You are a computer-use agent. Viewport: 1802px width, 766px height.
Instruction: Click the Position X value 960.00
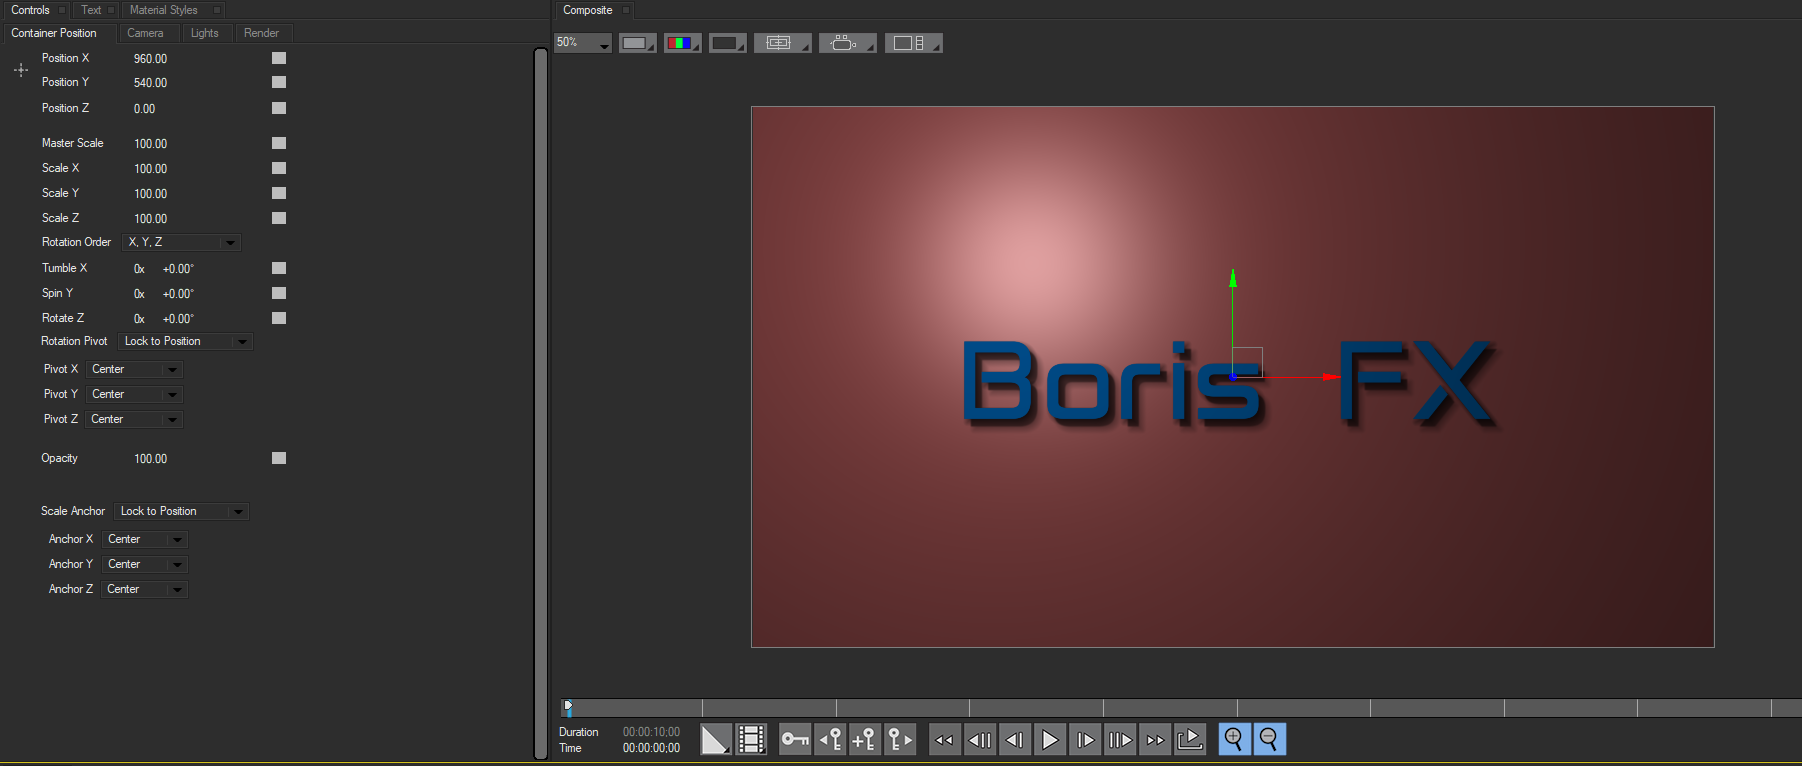(x=151, y=59)
